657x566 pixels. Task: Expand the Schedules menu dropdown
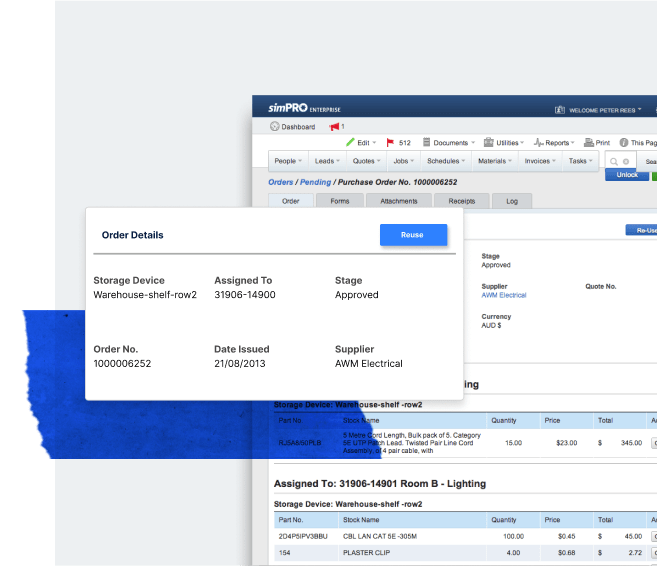point(446,161)
